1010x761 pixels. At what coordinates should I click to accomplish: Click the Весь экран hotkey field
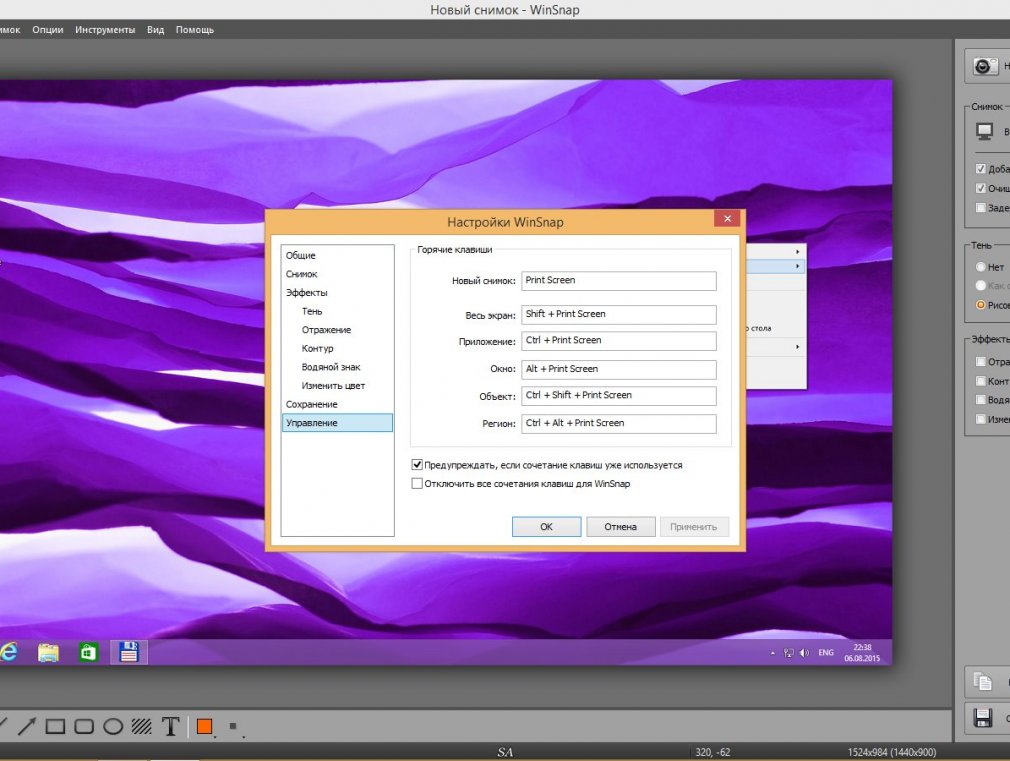coord(618,314)
